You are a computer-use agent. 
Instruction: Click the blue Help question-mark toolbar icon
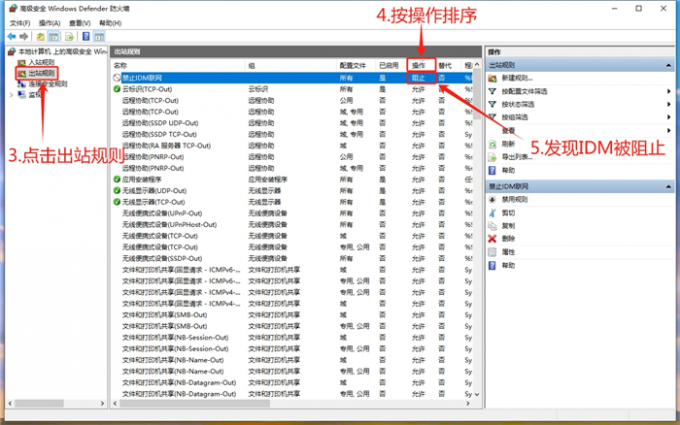point(84,36)
